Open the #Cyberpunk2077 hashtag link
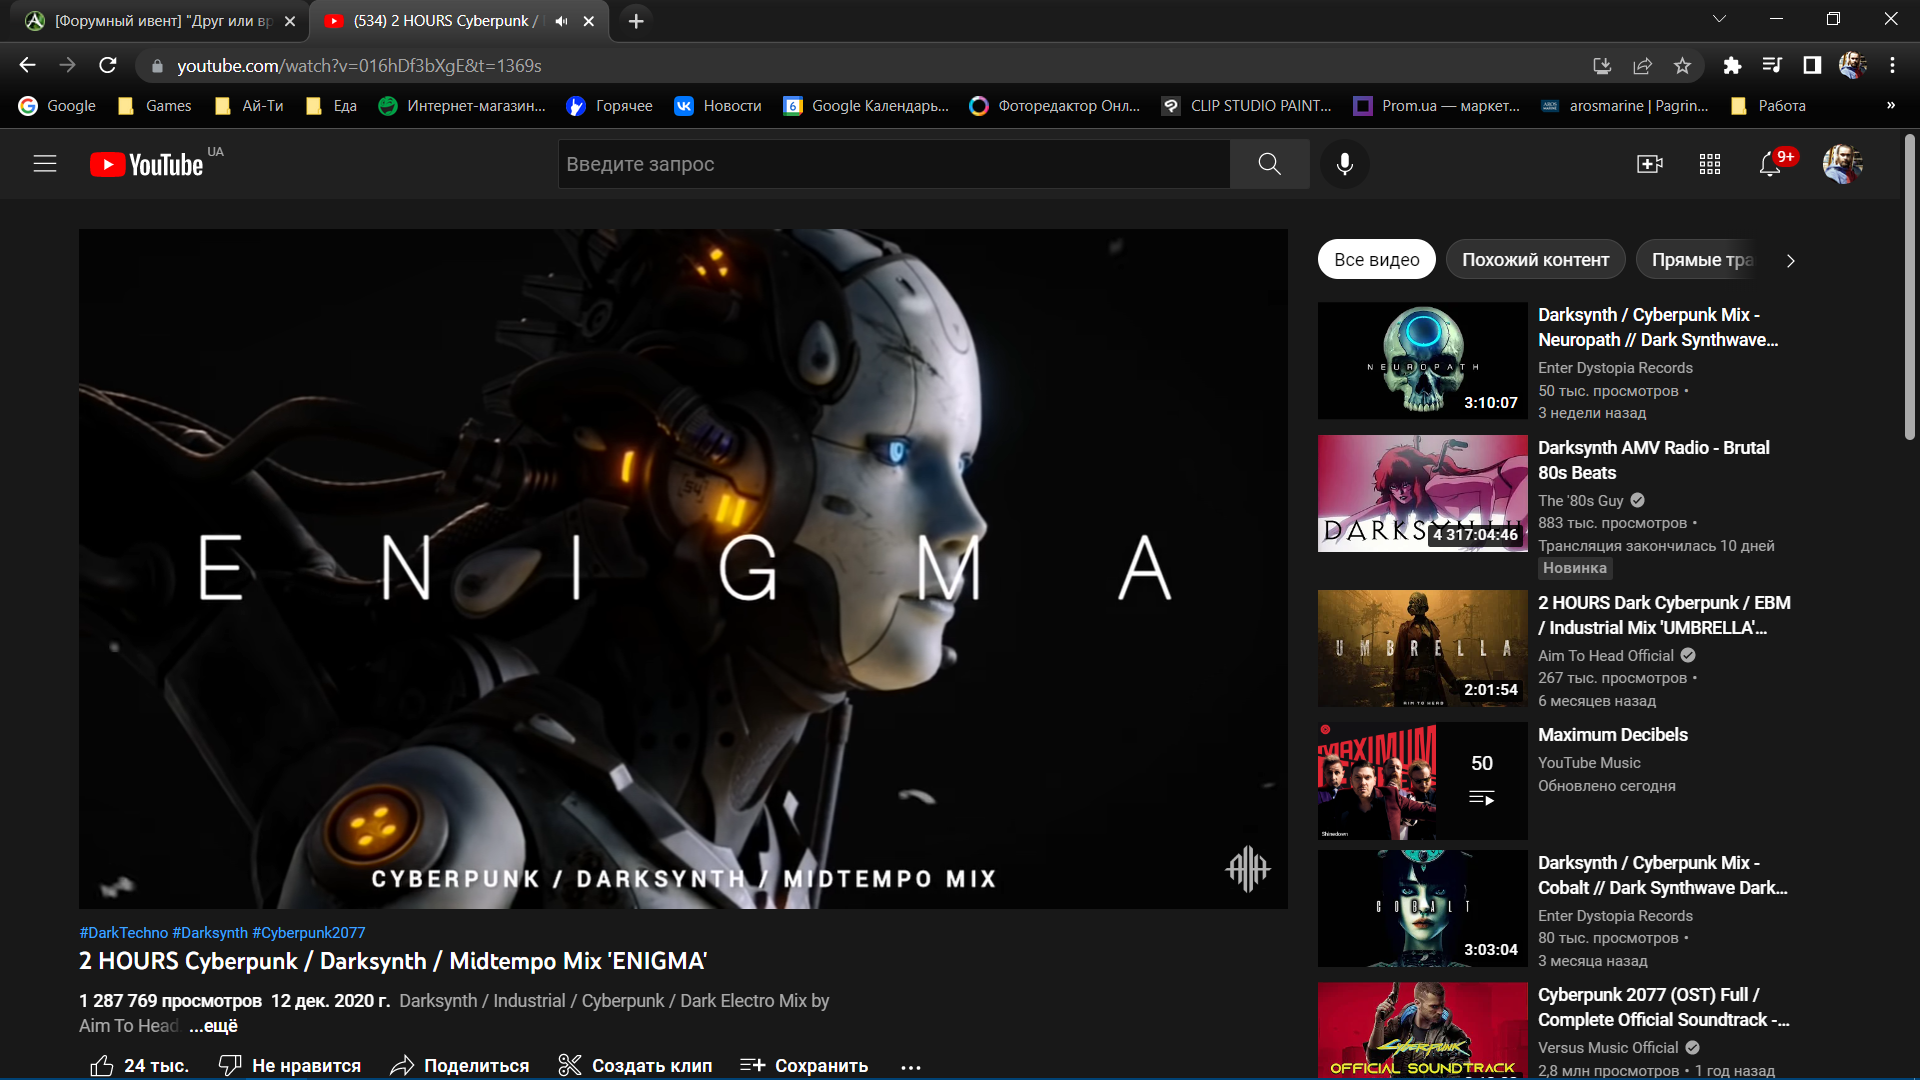This screenshot has height=1080, width=1920. [x=308, y=932]
